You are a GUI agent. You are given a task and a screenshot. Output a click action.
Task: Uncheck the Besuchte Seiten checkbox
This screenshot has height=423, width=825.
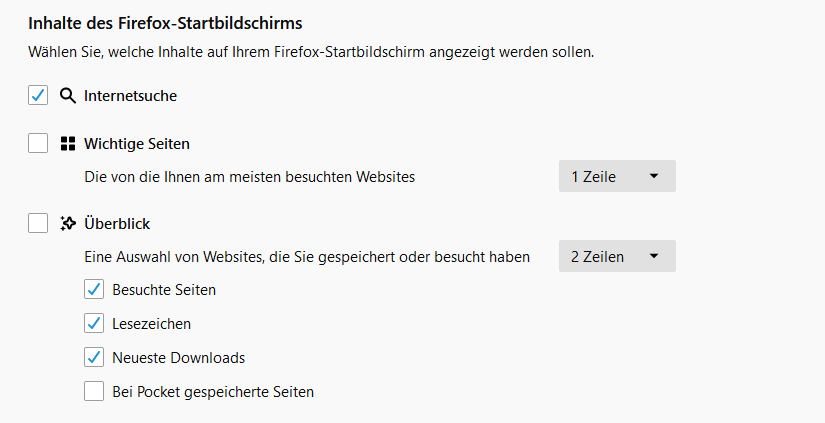pyautogui.click(x=94, y=290)
